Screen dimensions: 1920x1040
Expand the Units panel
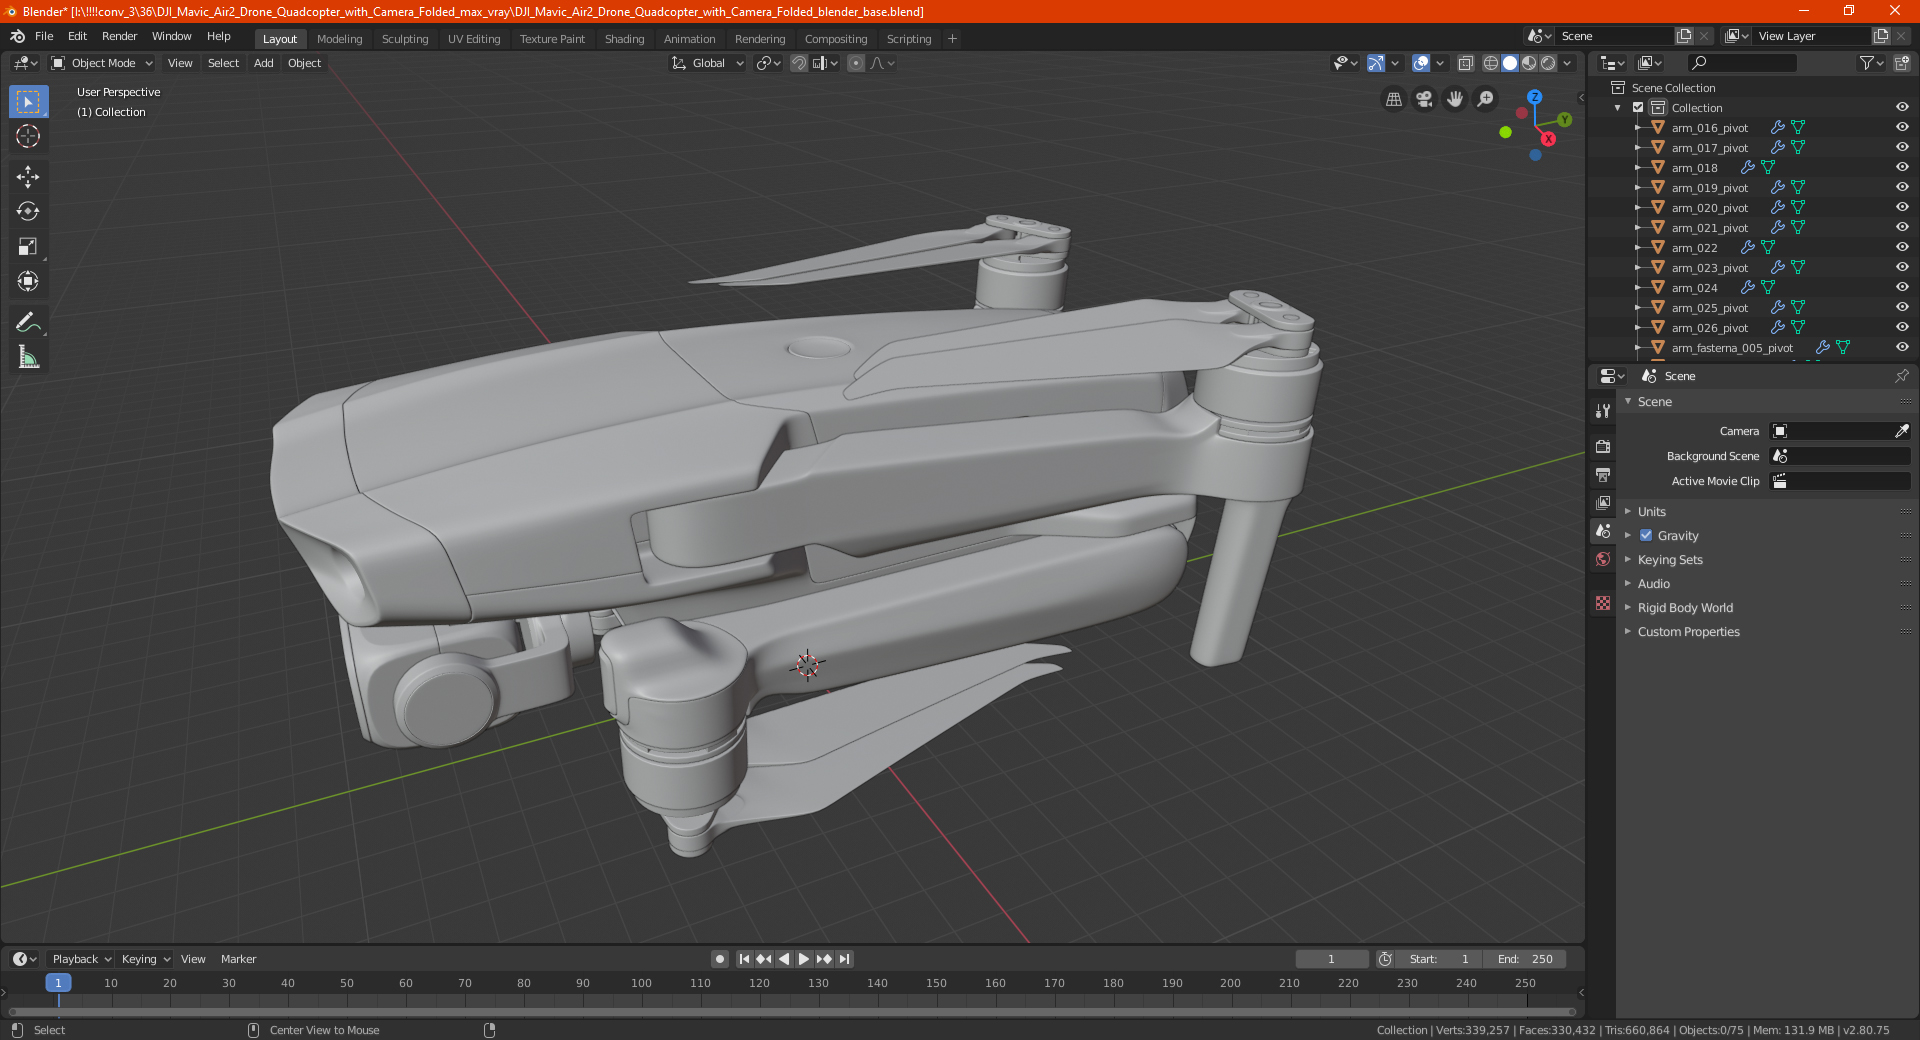coord(1651,512)
